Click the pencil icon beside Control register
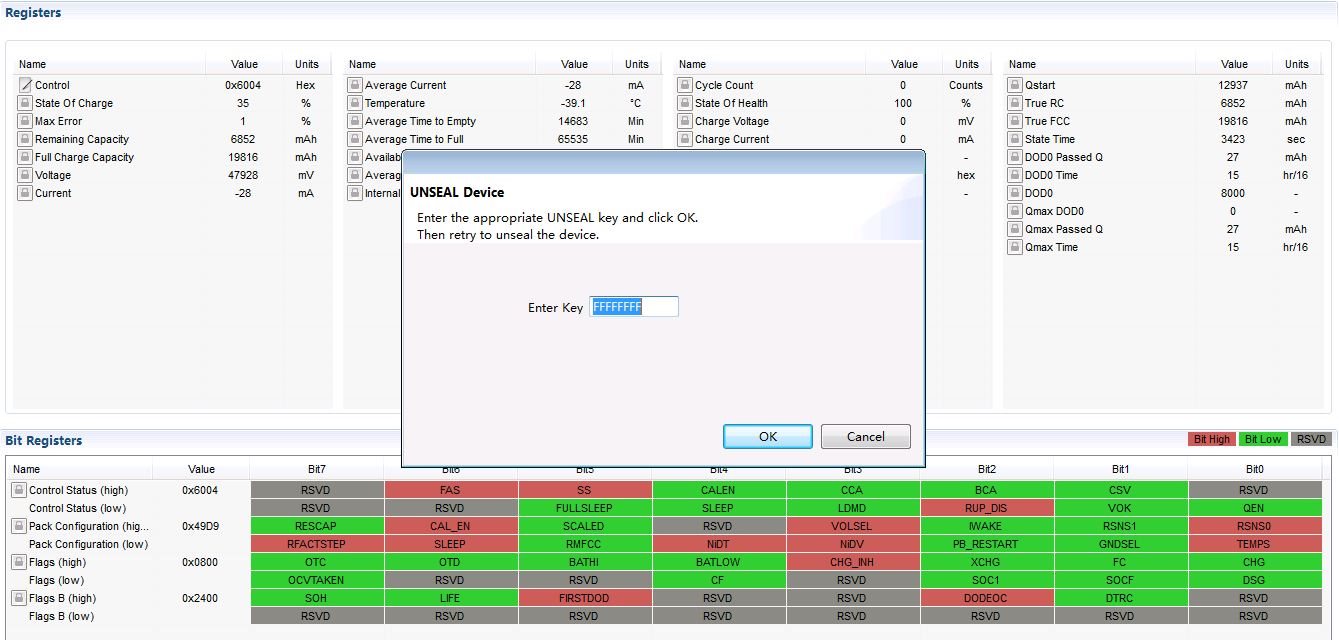This screenshot has width=1339, height=640. pyautogui.click(x=25, y=85)
